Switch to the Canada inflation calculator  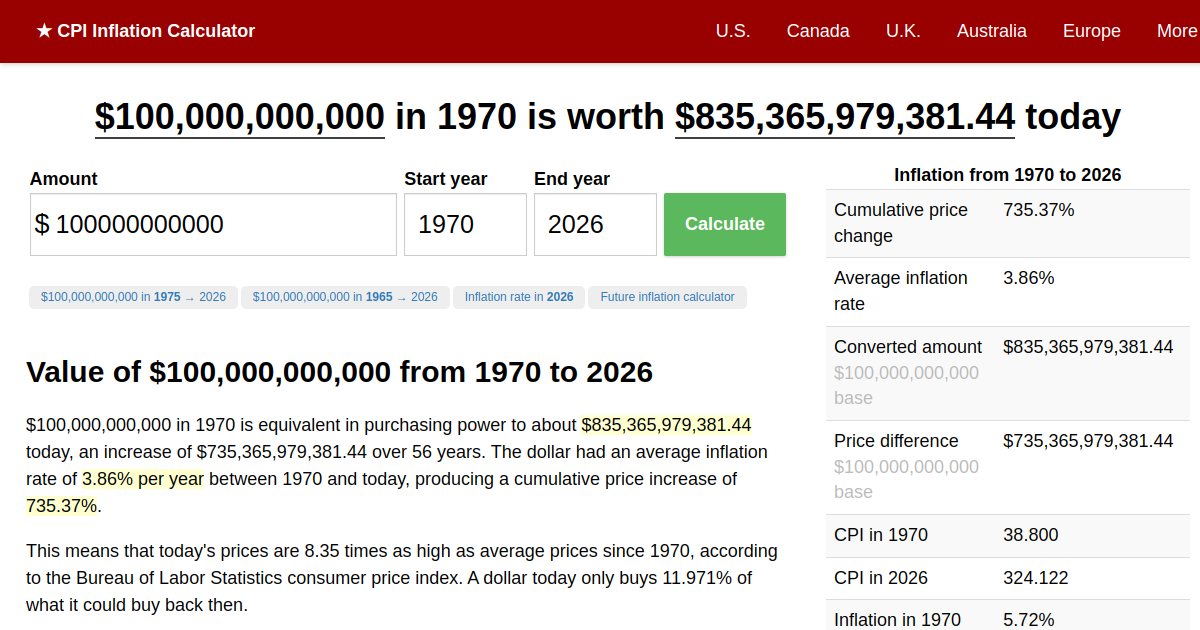[x=818, y=31]
